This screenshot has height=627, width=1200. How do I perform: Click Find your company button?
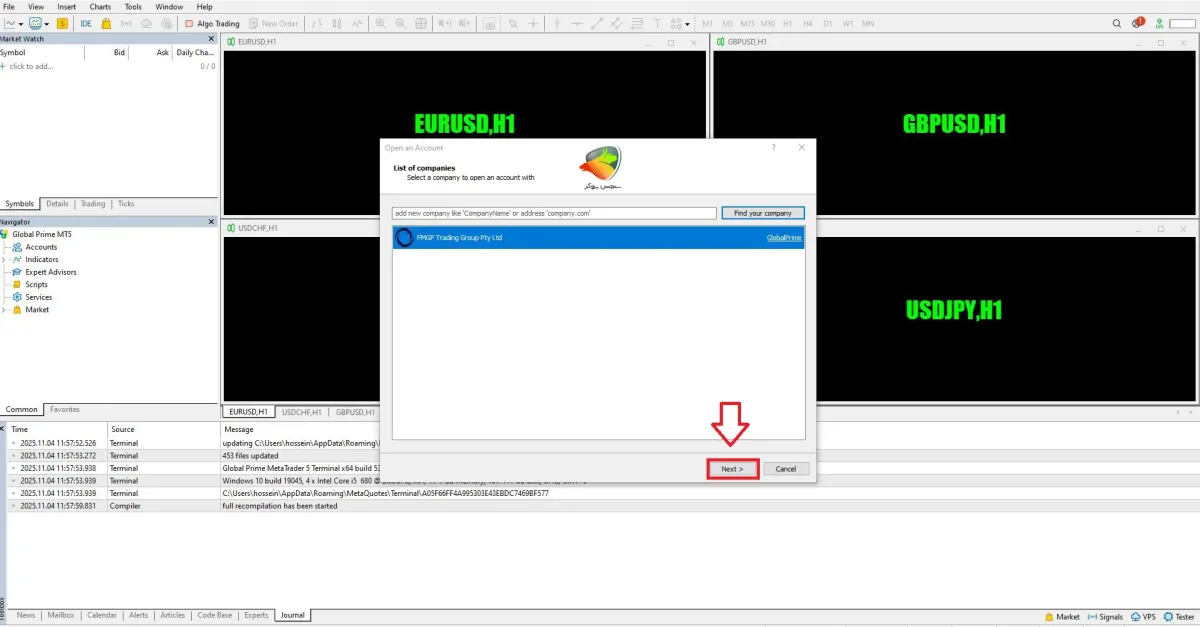pyautogui.click(x=763, y=213)
